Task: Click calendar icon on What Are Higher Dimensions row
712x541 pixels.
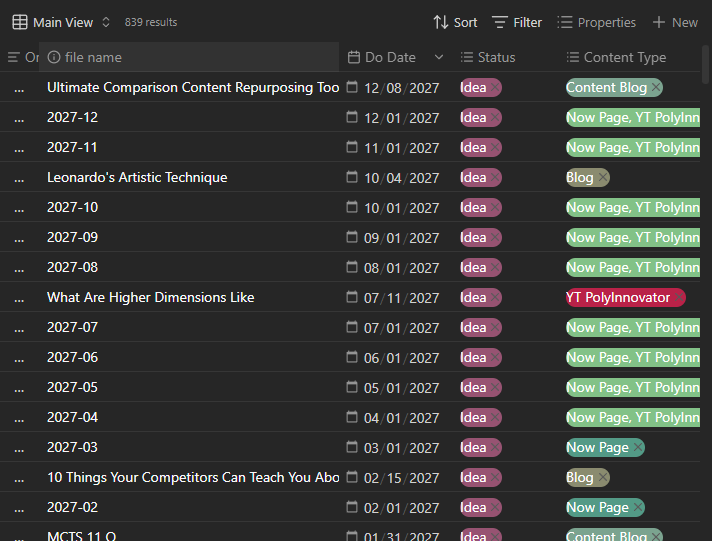Action: [352, 298]
